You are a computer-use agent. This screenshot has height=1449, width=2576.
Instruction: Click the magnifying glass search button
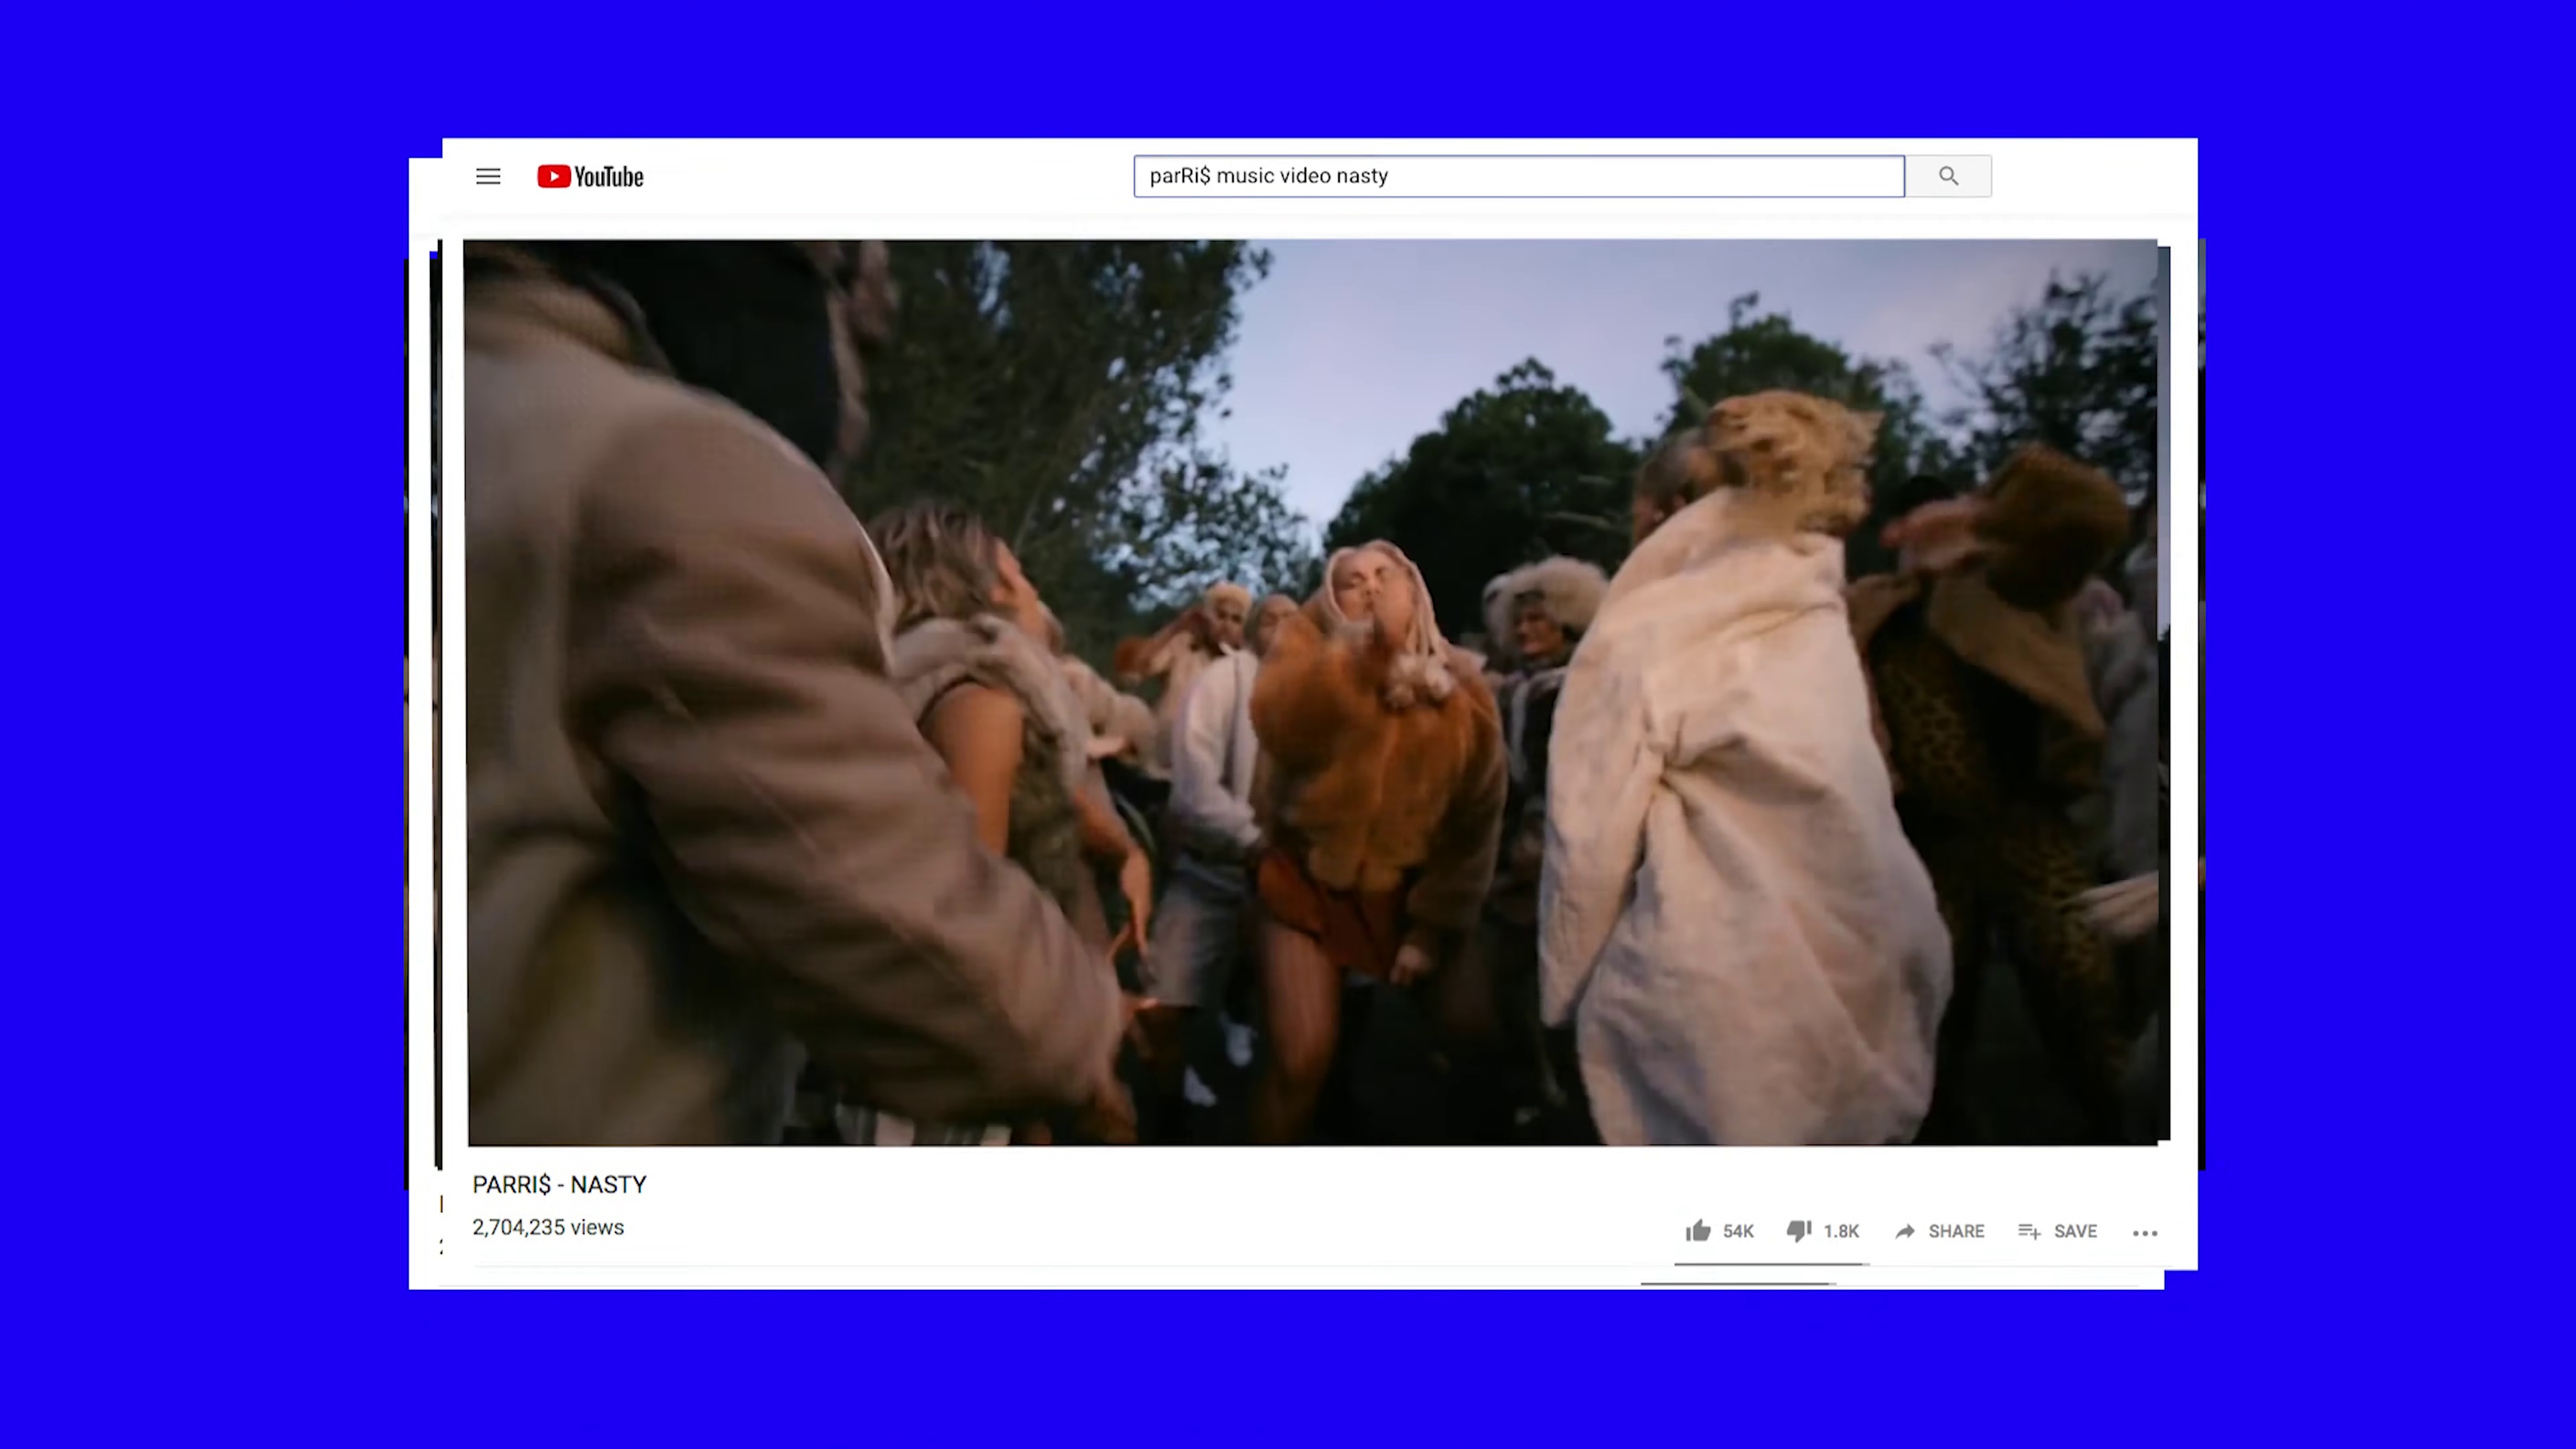click(1948, 176)
